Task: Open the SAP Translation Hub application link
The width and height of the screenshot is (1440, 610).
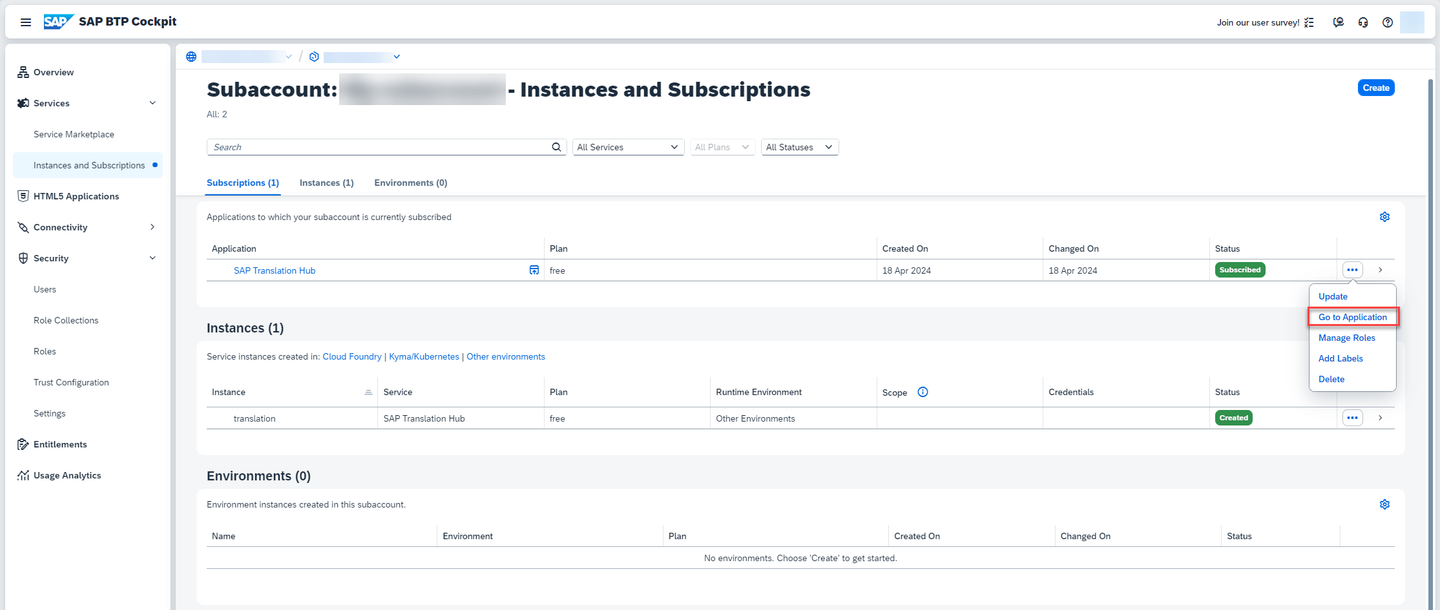Action: click(x=274, y=270)
